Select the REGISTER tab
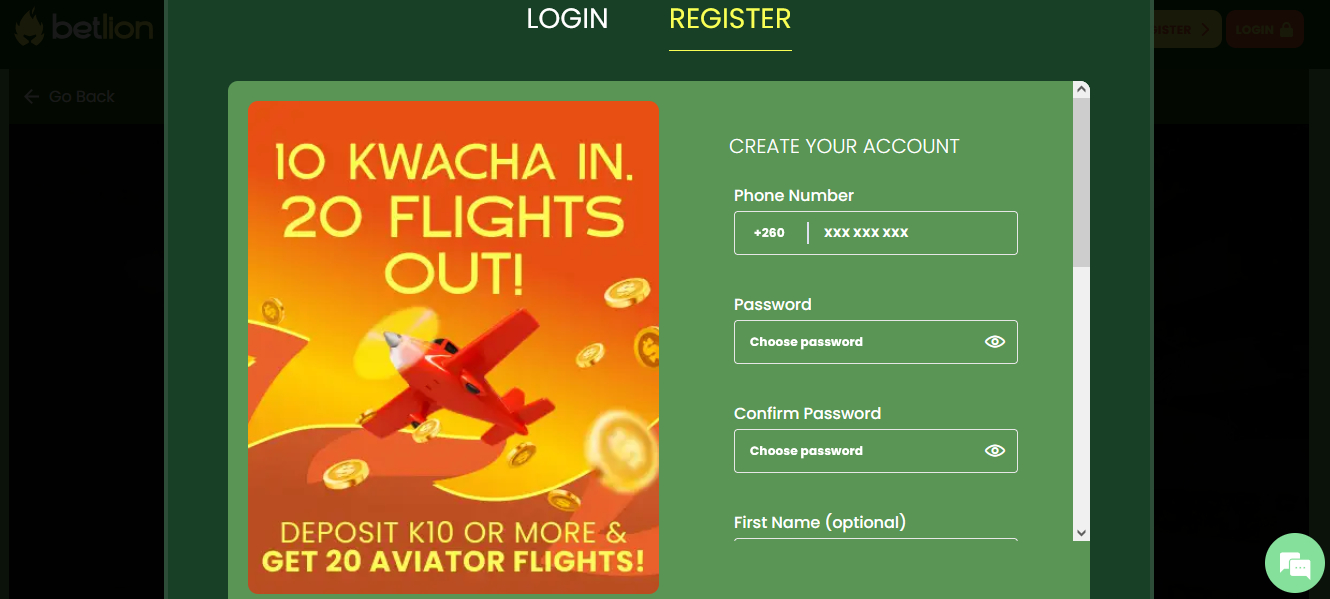This screenshot has height=599, width=1330. [730, 19]
